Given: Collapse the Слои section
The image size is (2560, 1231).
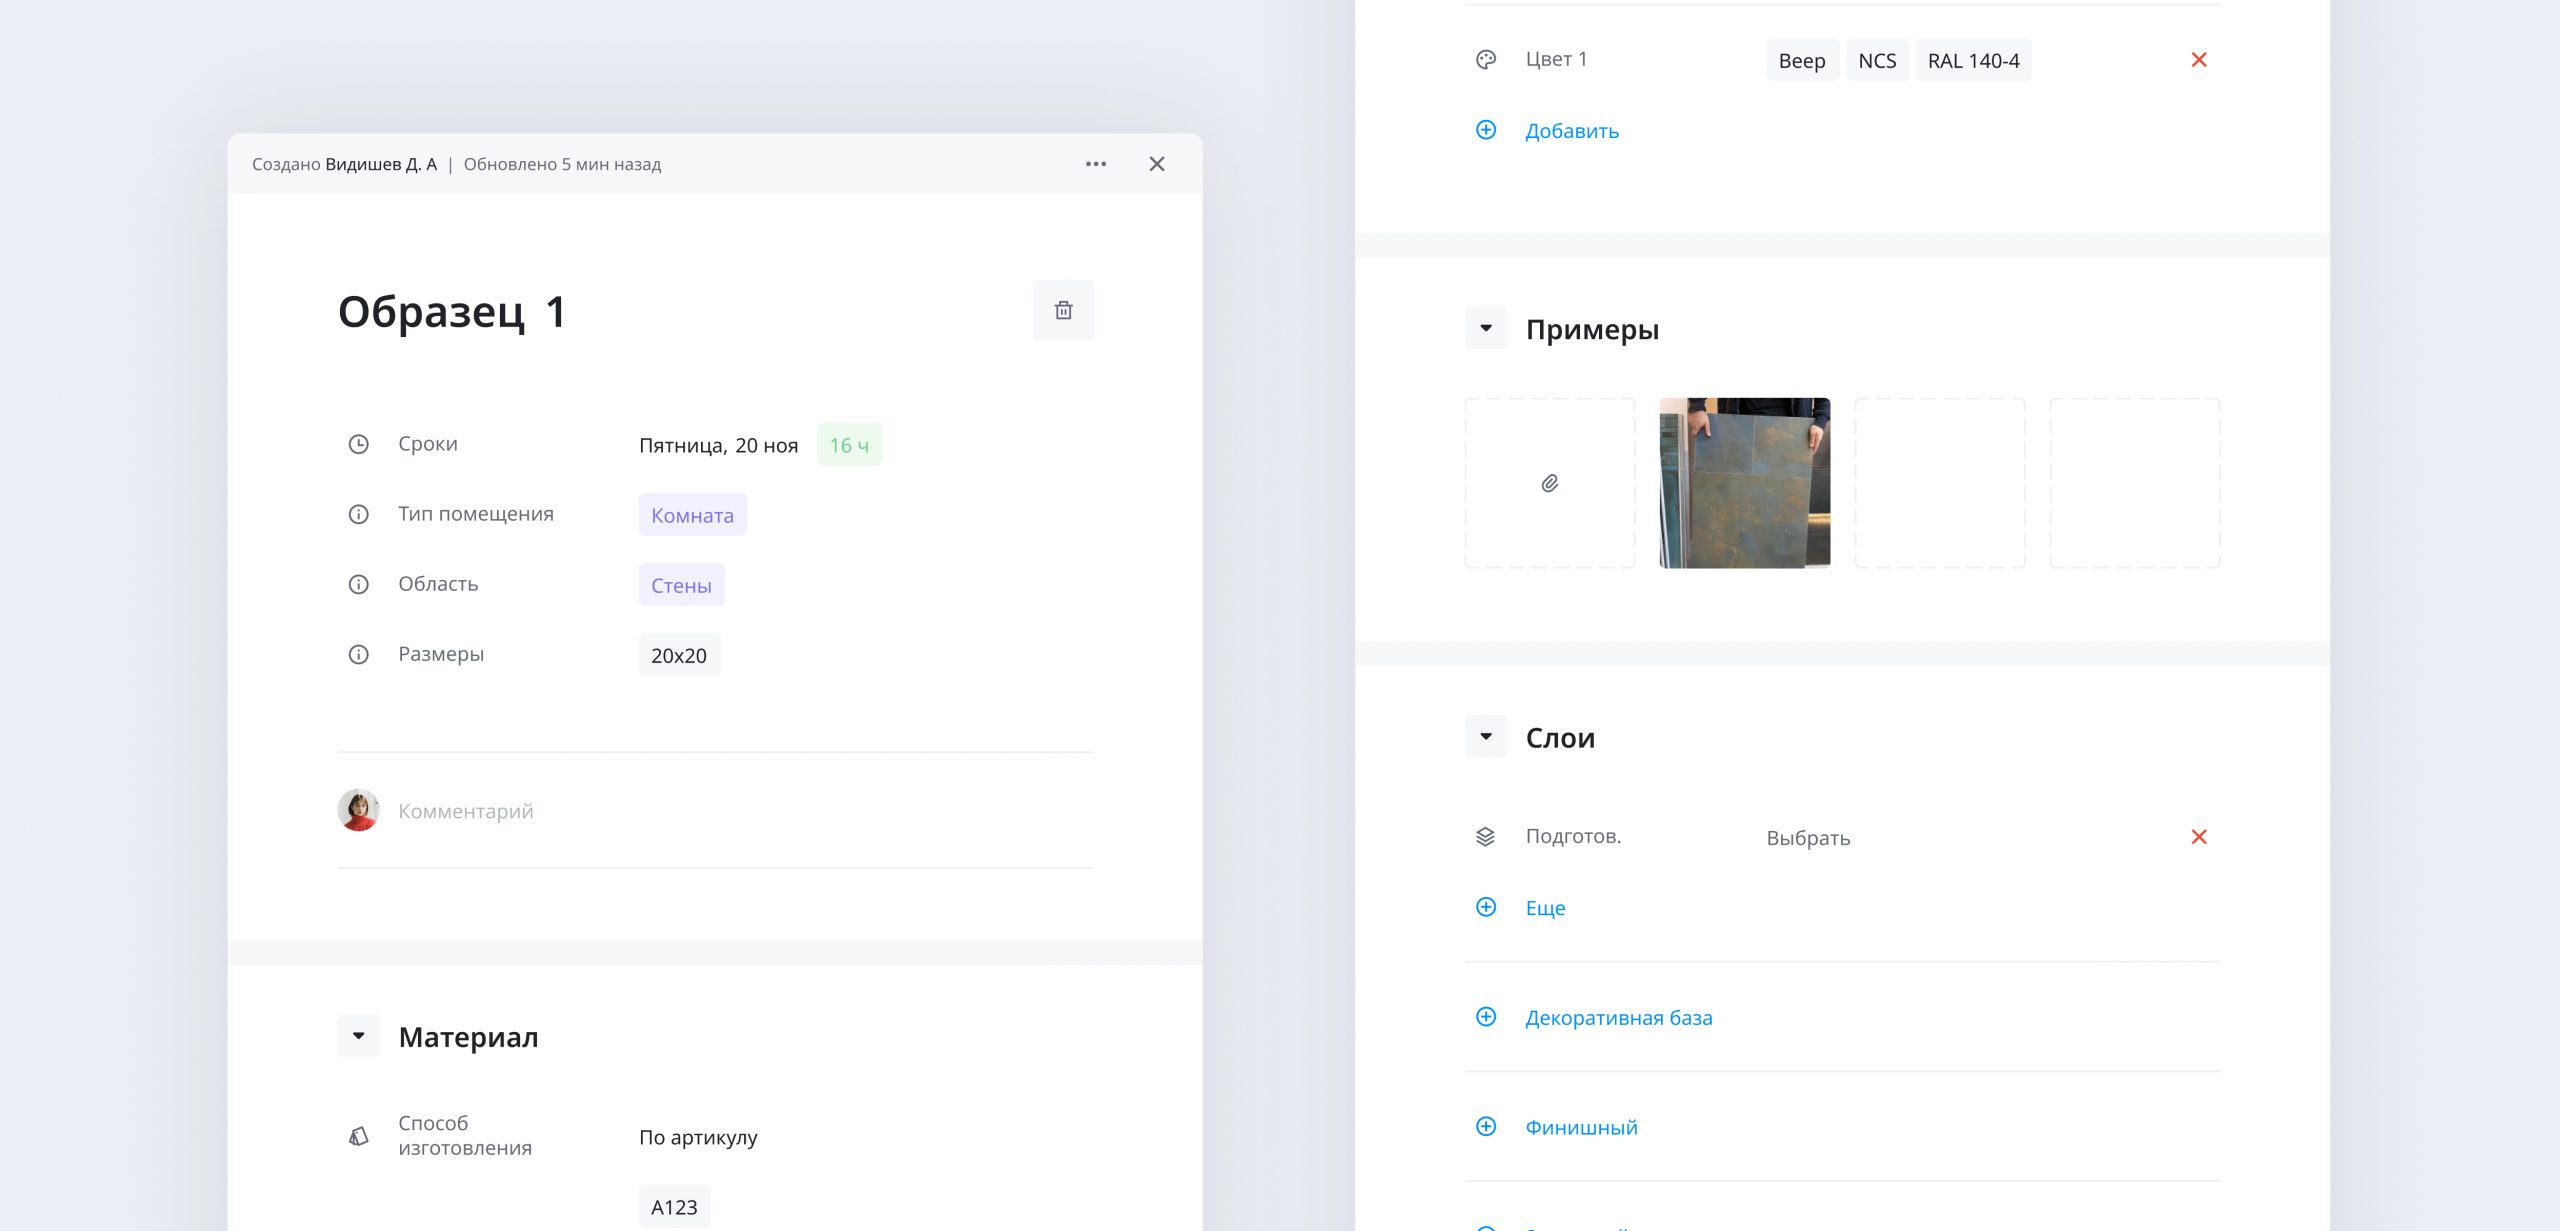Looking at the screenshot, I should (1486, 737).
